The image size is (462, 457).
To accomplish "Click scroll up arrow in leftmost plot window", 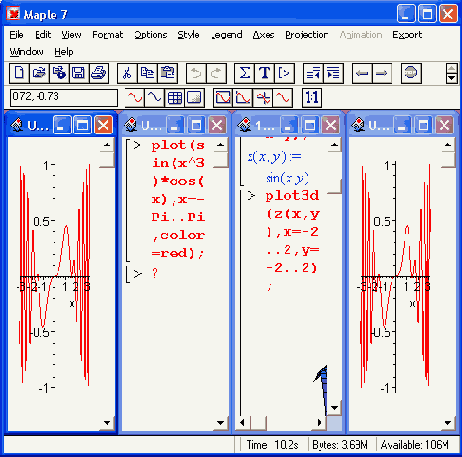I will 107,145.
